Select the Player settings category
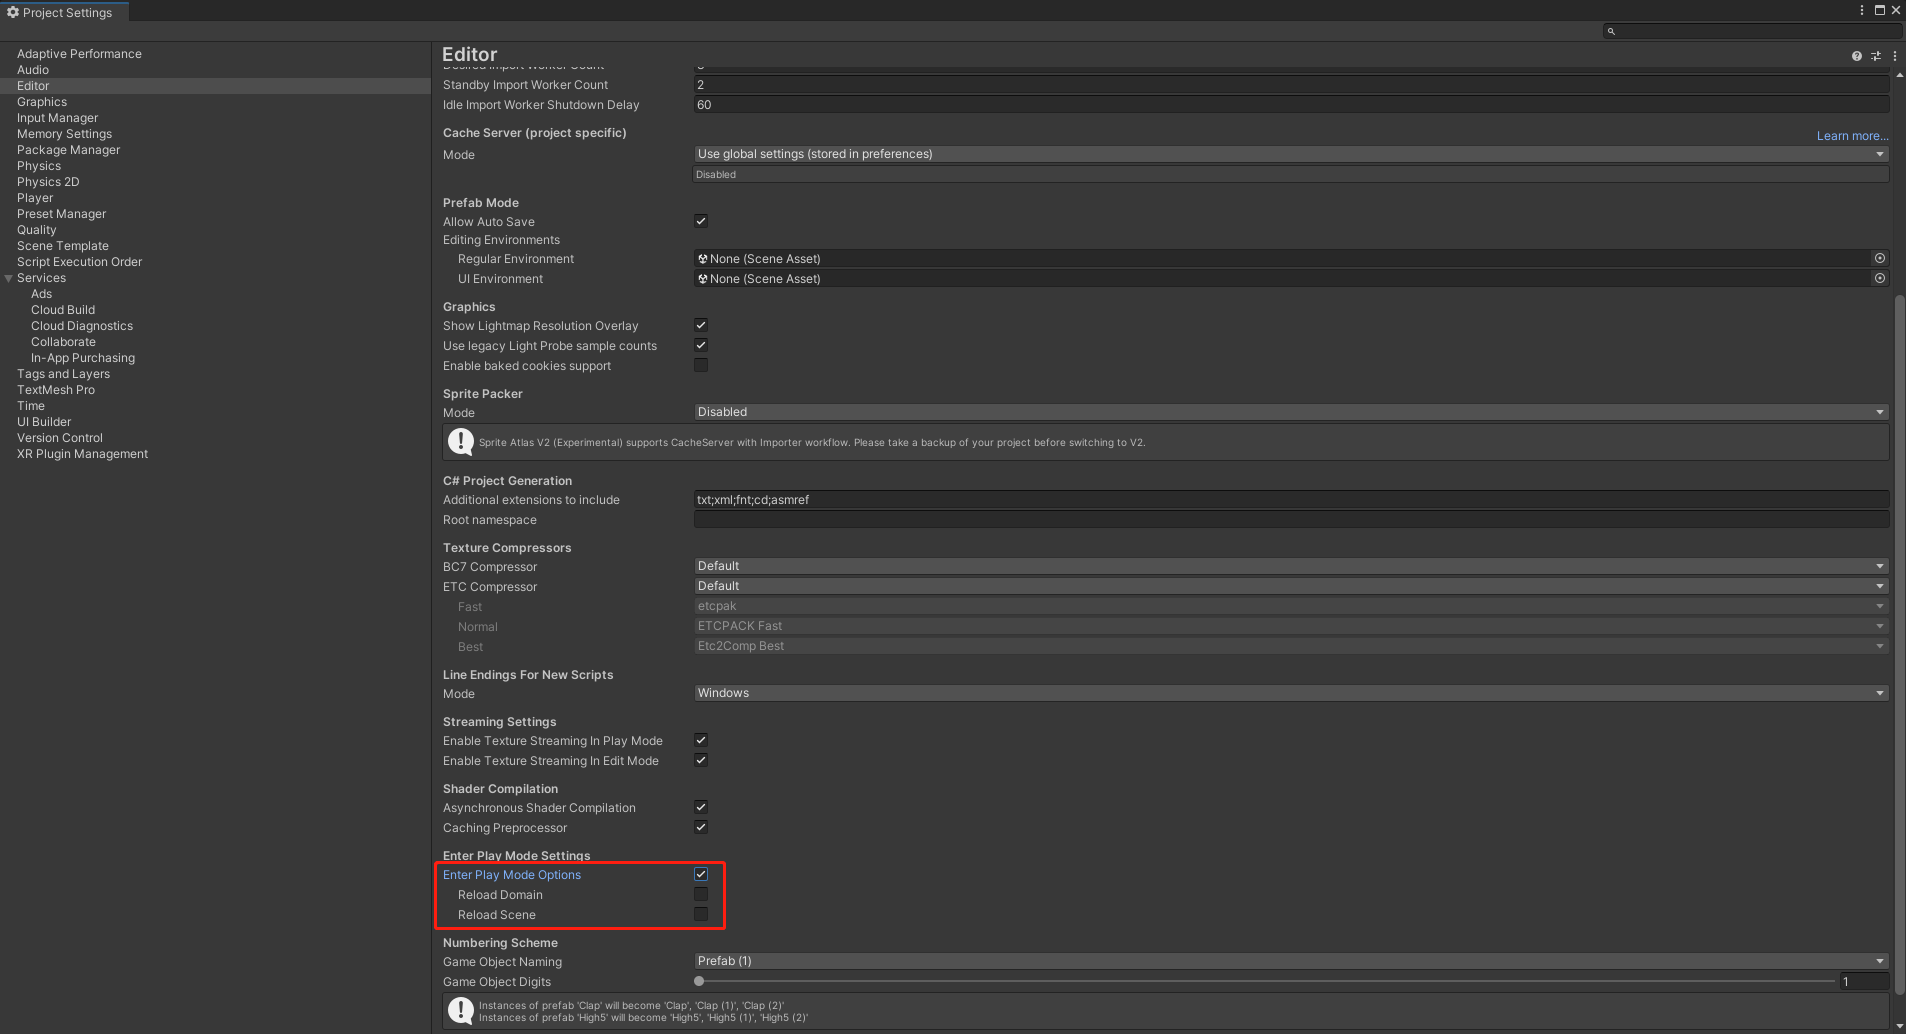Viewport: 1906px width, 1034px height. [x=35, y=197]
